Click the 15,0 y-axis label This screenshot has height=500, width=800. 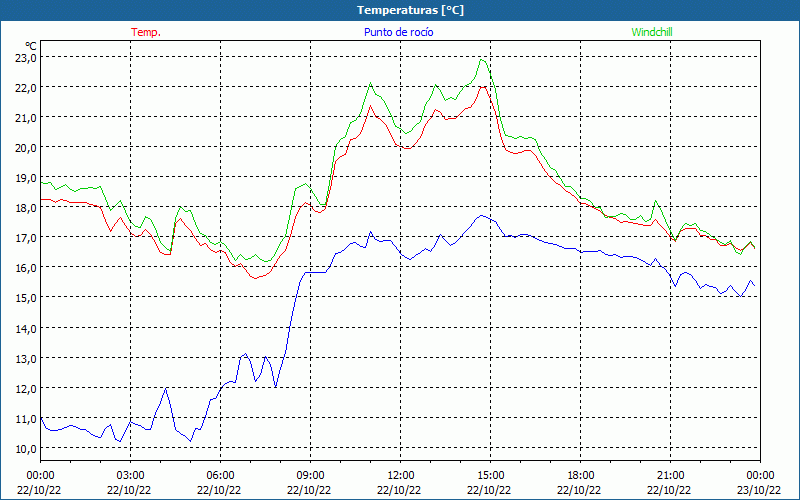coord(26,298)
